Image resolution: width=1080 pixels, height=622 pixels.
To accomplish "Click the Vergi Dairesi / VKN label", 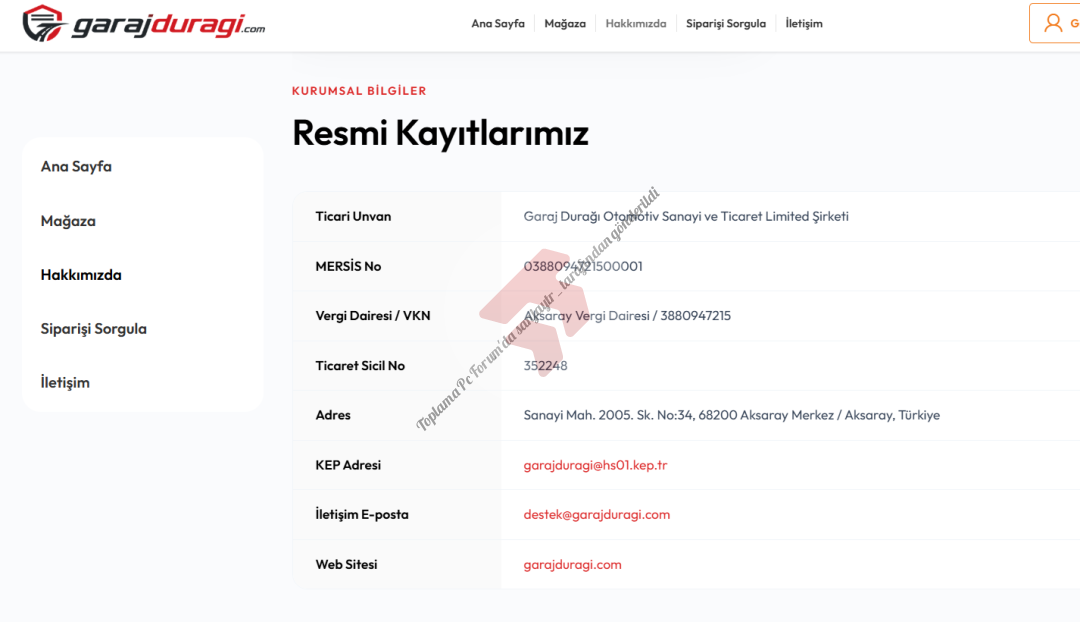I will click(373, 315).
